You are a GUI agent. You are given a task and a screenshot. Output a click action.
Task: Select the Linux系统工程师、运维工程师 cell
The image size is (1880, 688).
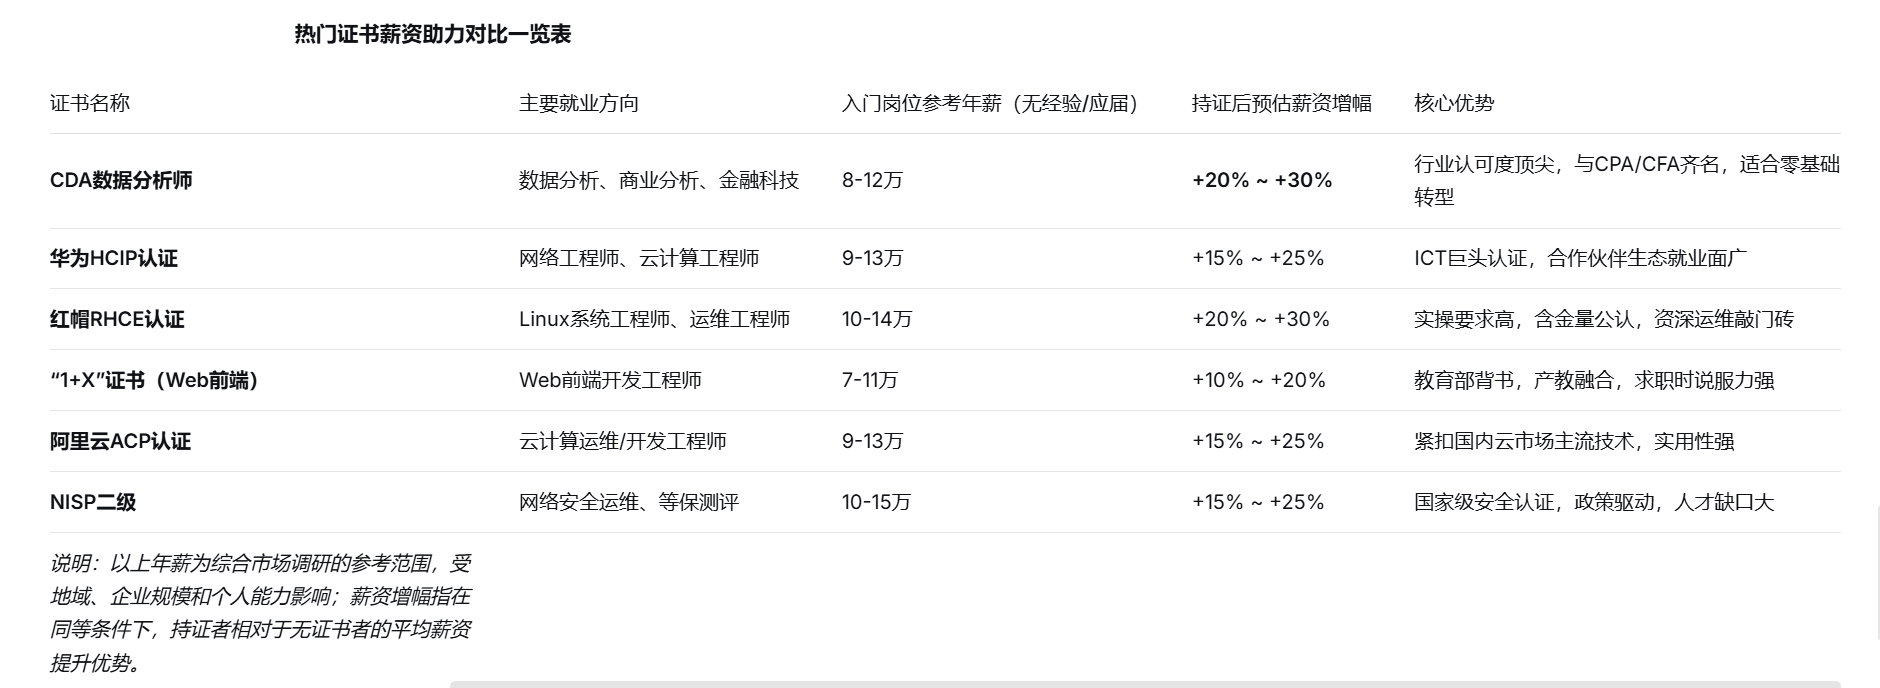pos(654,319)
